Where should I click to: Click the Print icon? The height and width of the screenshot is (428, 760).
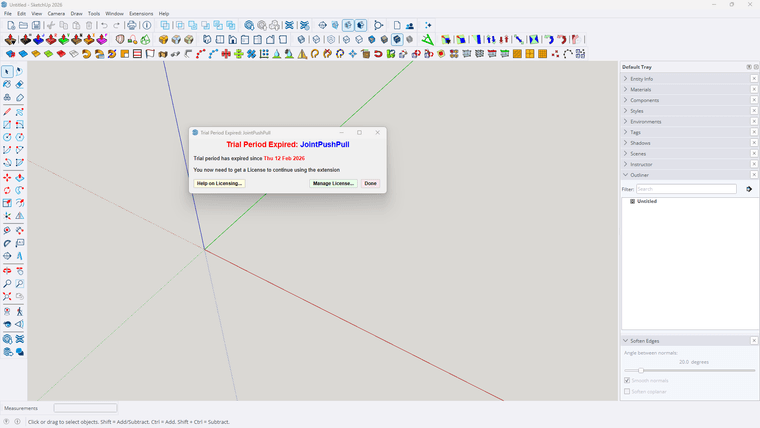point(131,25)
